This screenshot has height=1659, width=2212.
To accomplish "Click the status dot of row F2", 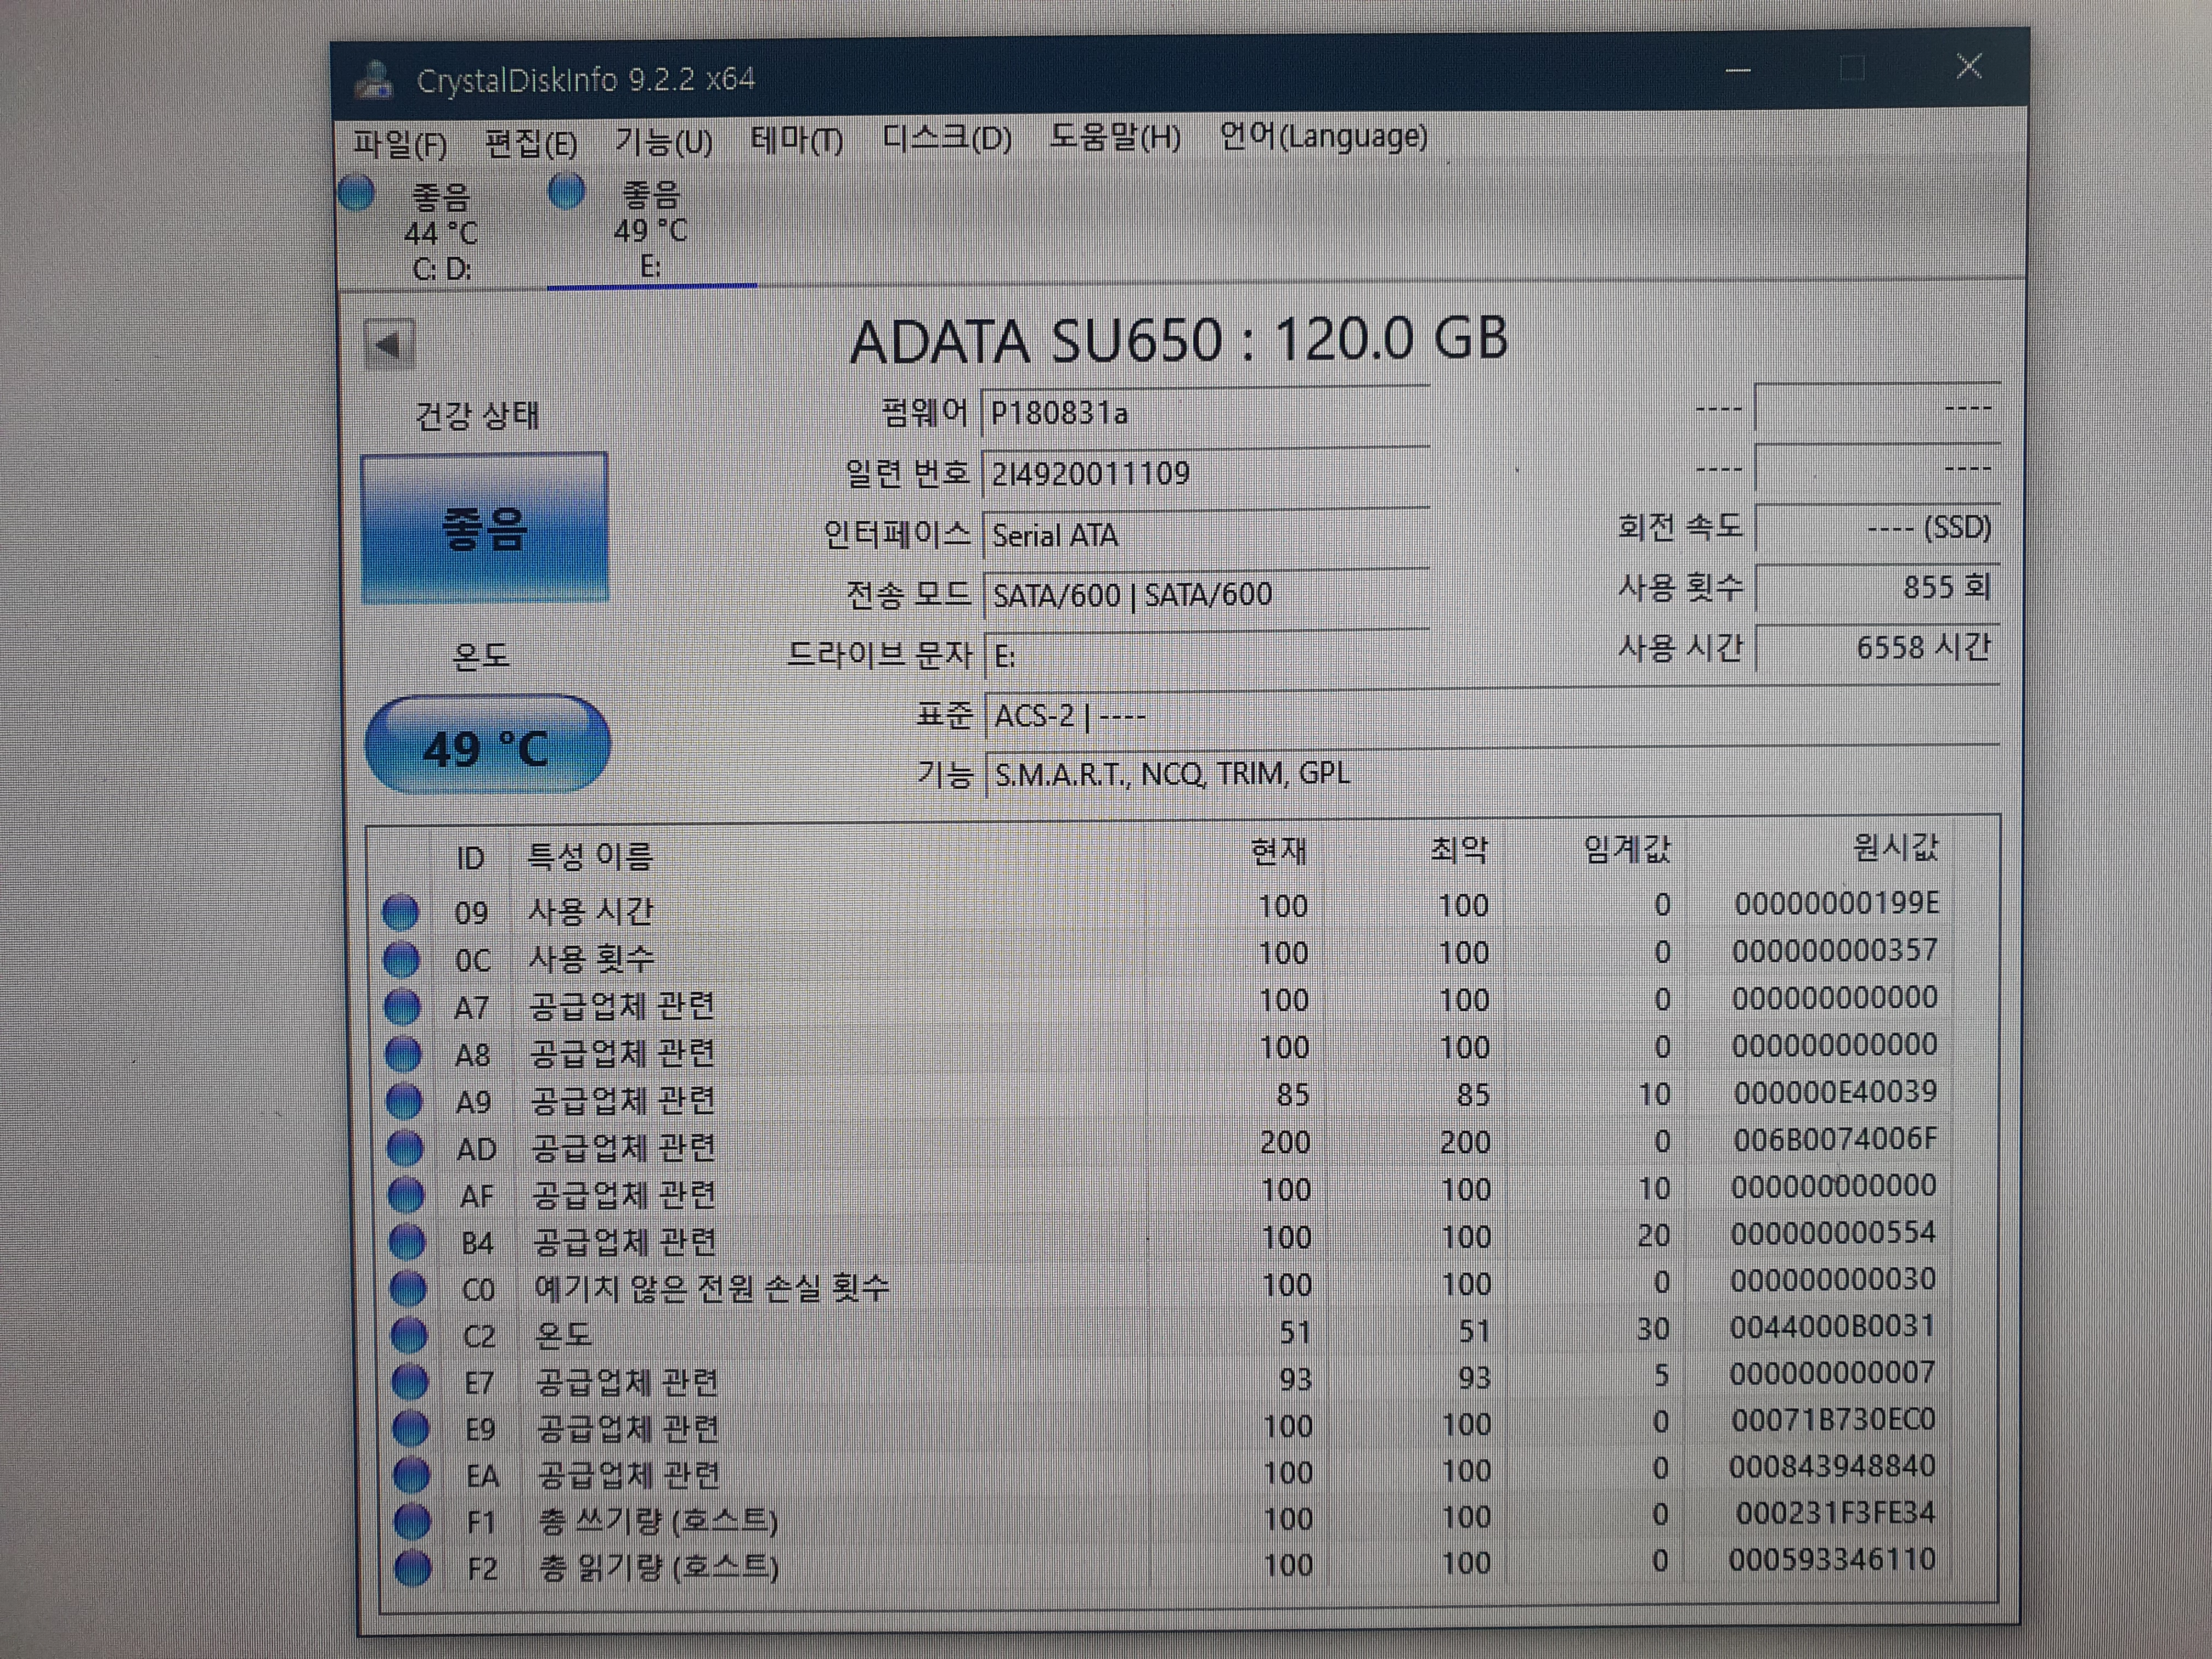I will [x=413, y=1567].
